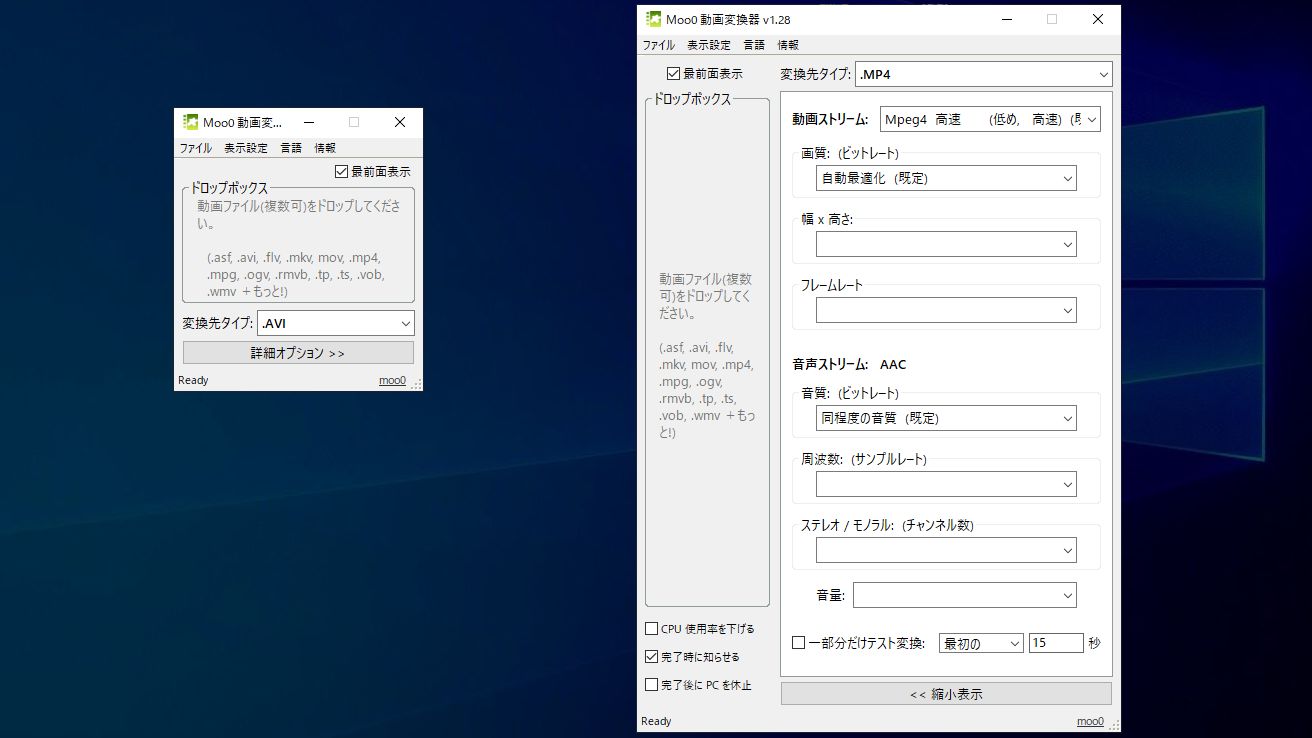
Task: Click 詳細オプション >> button
Action: click(x=298, y=353)
